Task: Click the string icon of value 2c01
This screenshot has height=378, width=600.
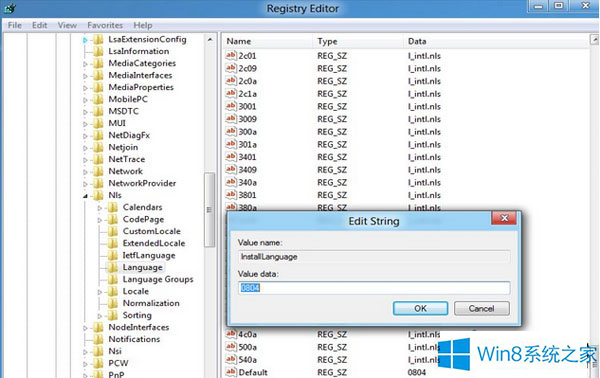Action: [231, 55]
